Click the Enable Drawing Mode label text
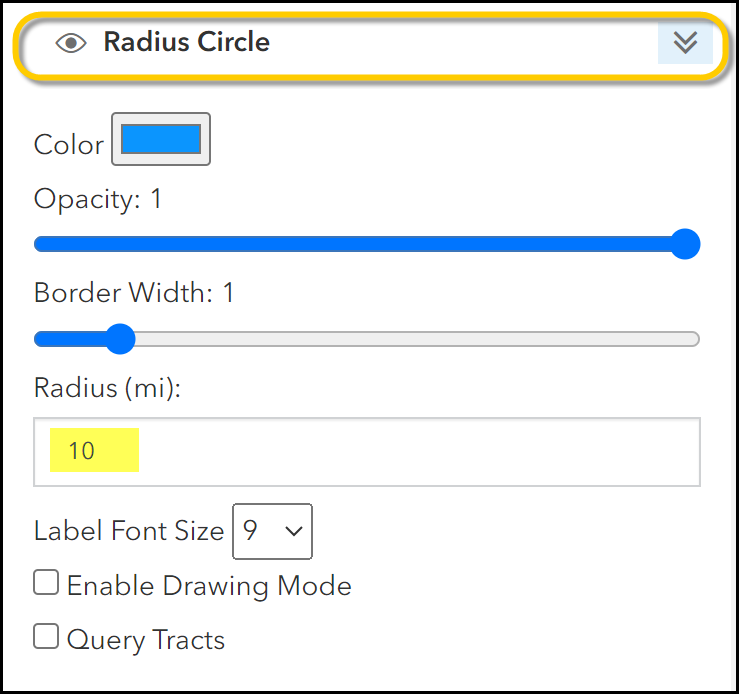Screen dimensions: 739x694 point(209,586)
